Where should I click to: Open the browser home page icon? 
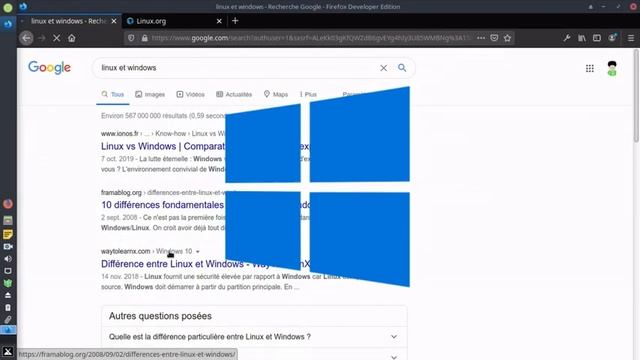(x=72, y=38)
